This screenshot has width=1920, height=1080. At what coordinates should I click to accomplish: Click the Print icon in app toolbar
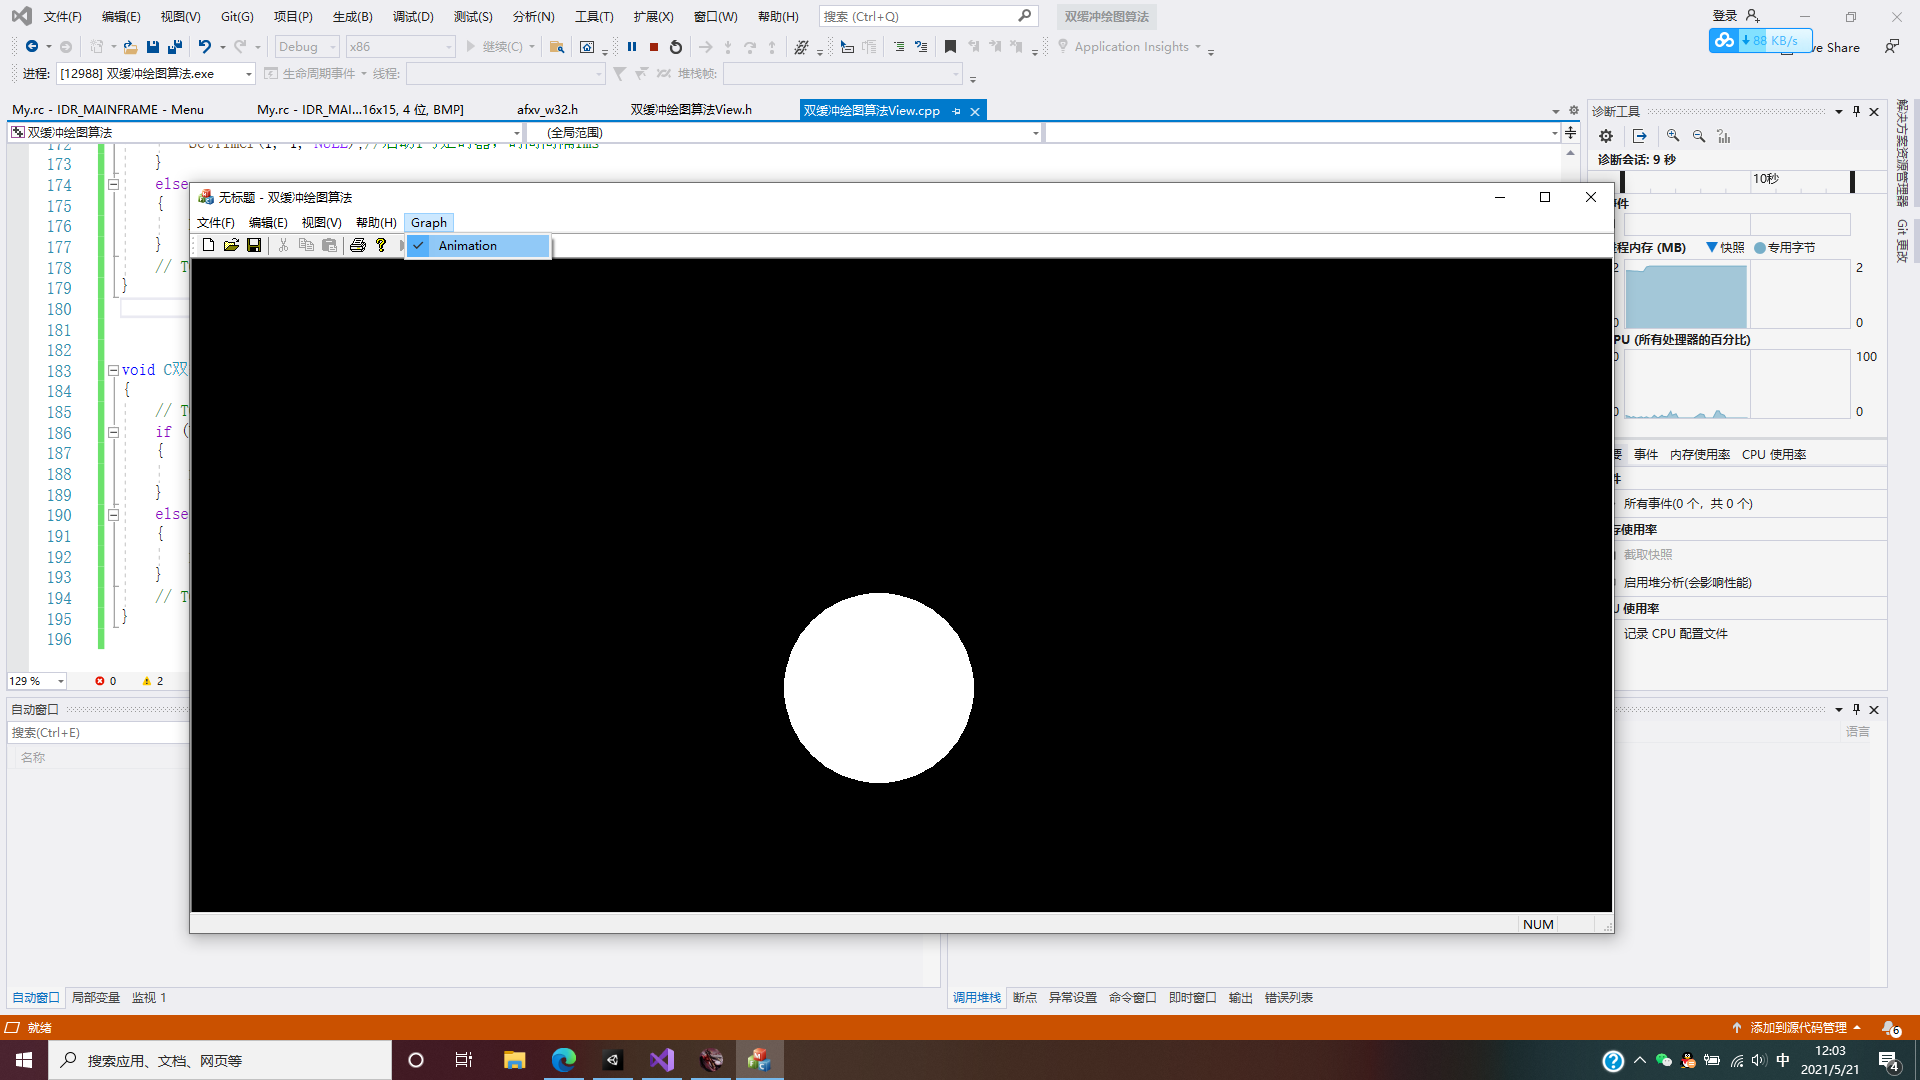(x=357, y=245)
